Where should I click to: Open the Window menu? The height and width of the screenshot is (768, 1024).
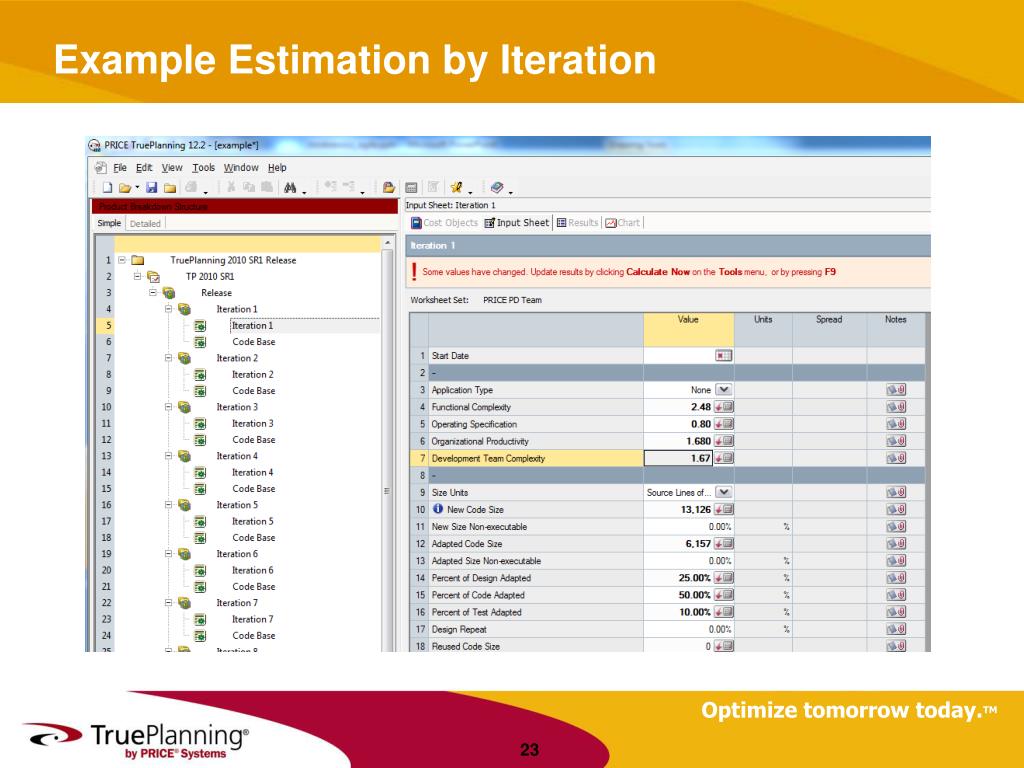click(x=241, y=168)
